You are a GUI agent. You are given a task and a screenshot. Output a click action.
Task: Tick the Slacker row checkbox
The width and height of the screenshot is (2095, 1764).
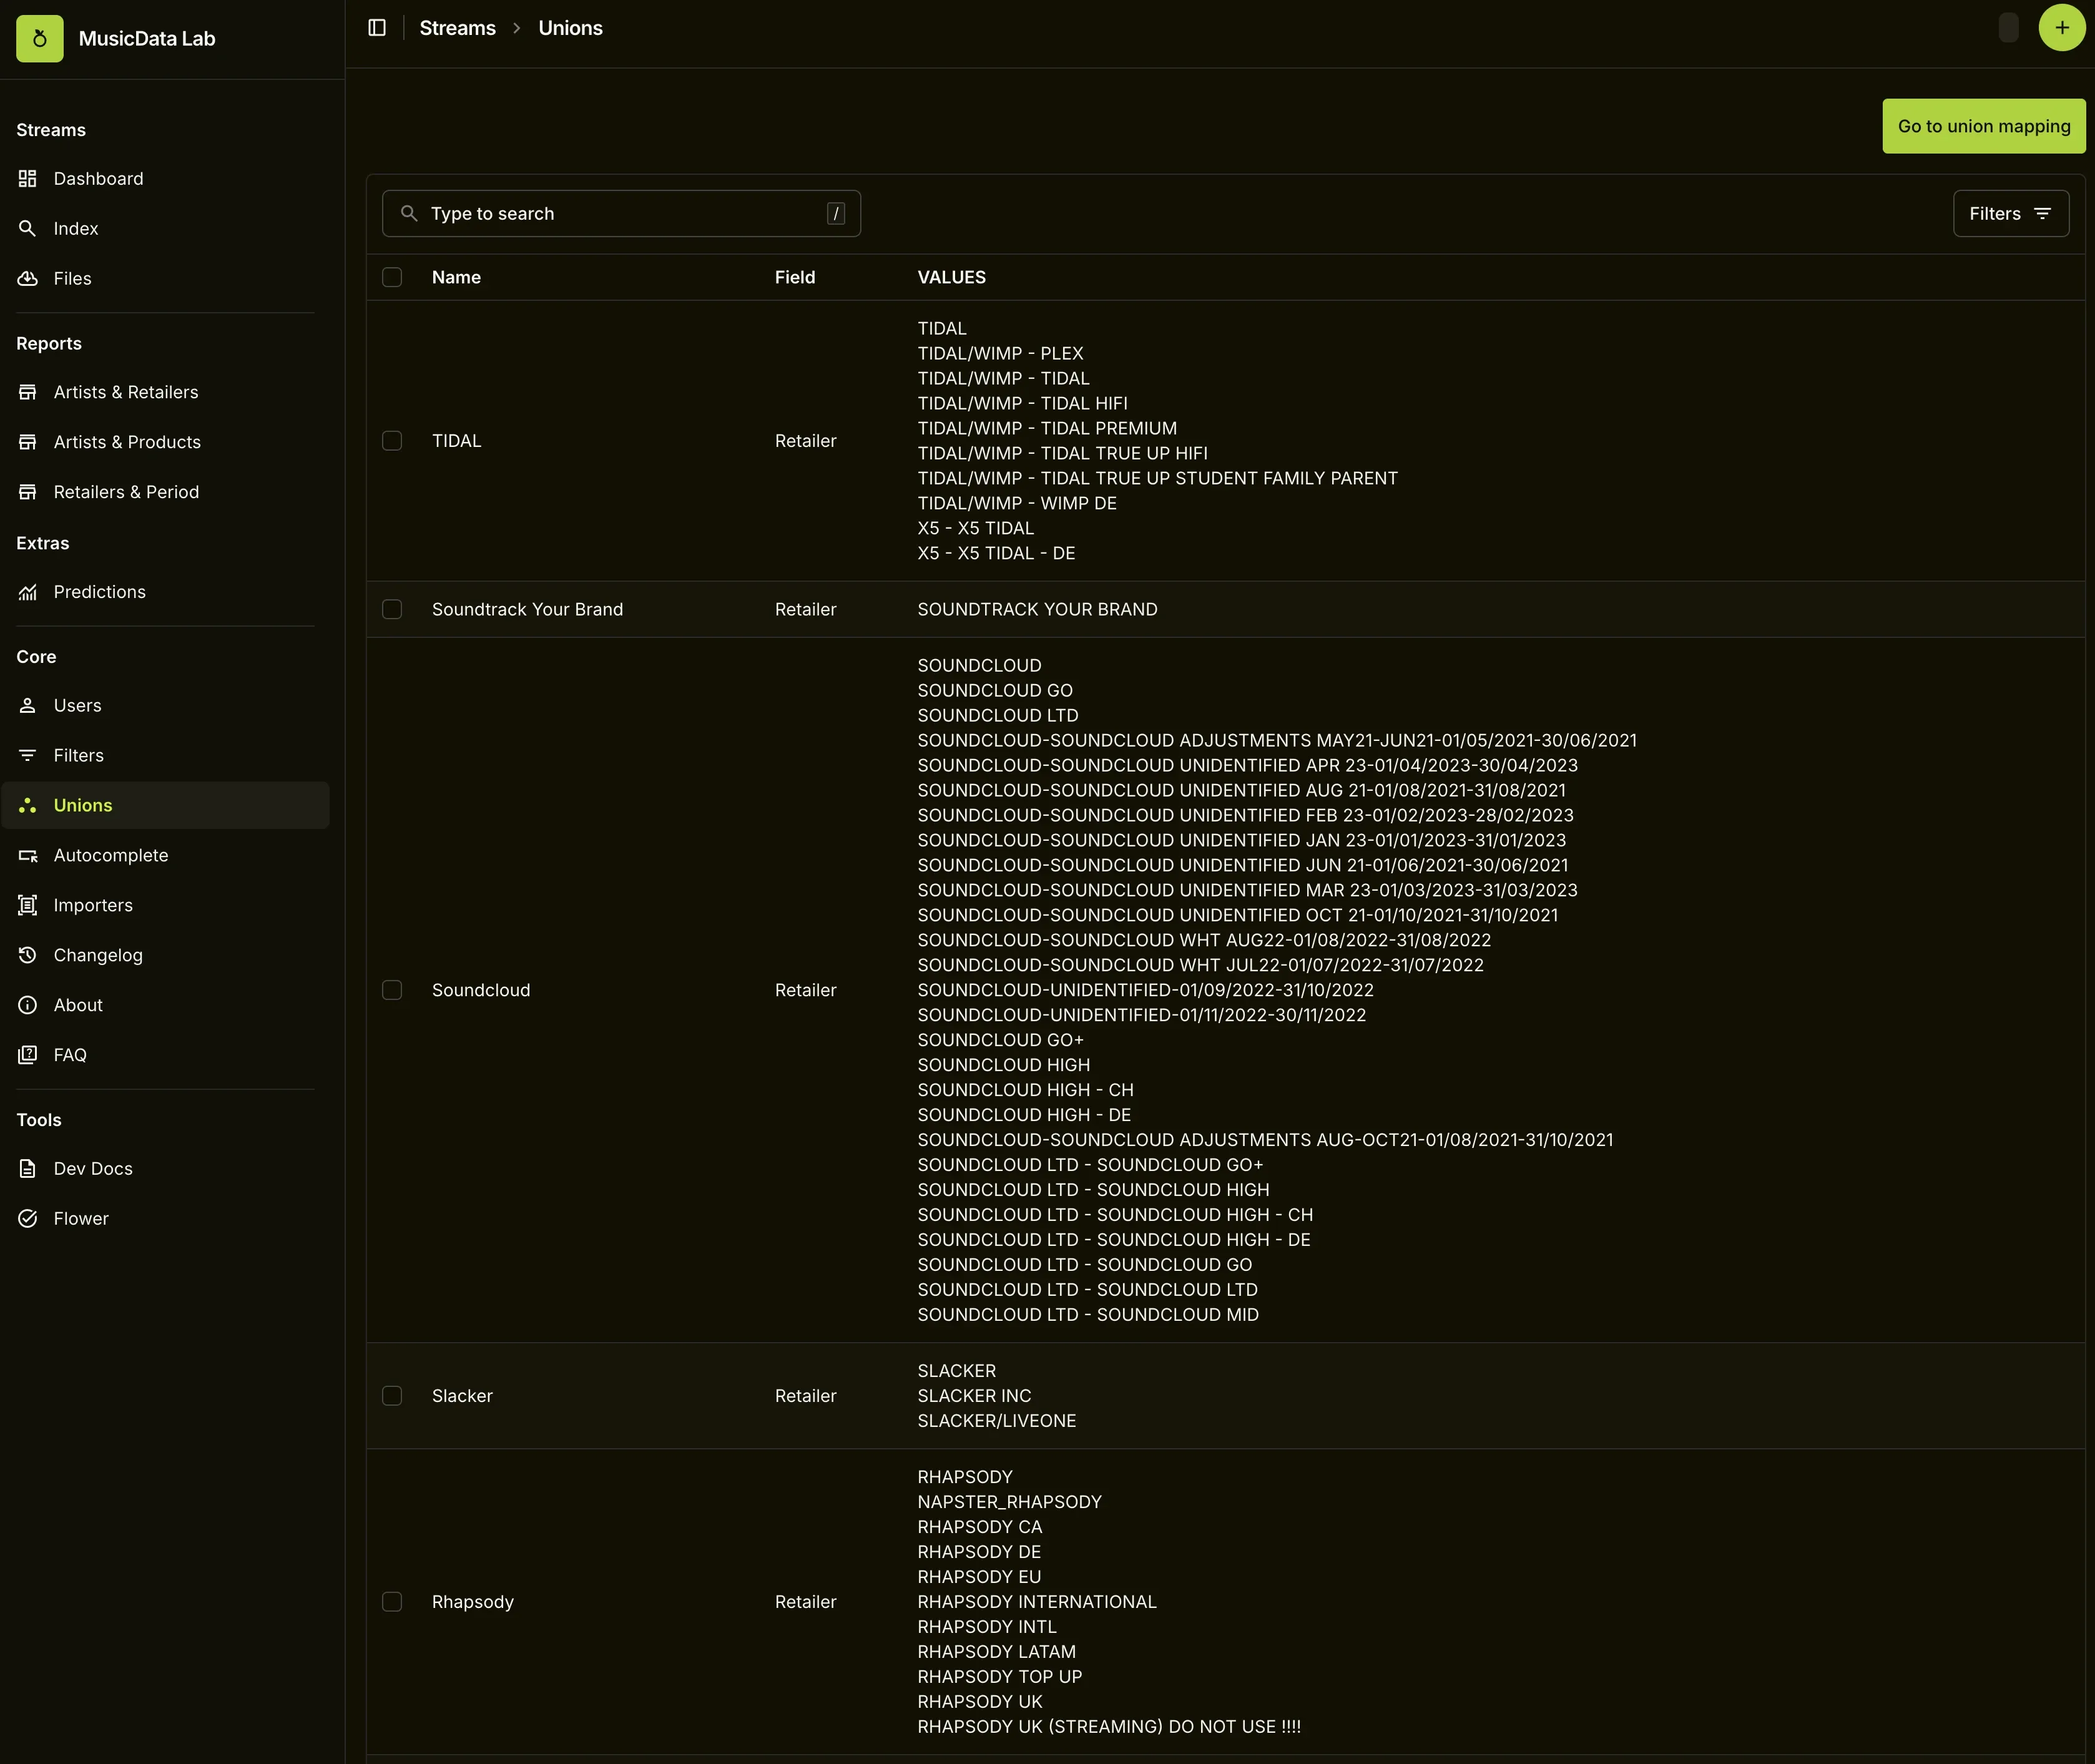pos(392,1396)
